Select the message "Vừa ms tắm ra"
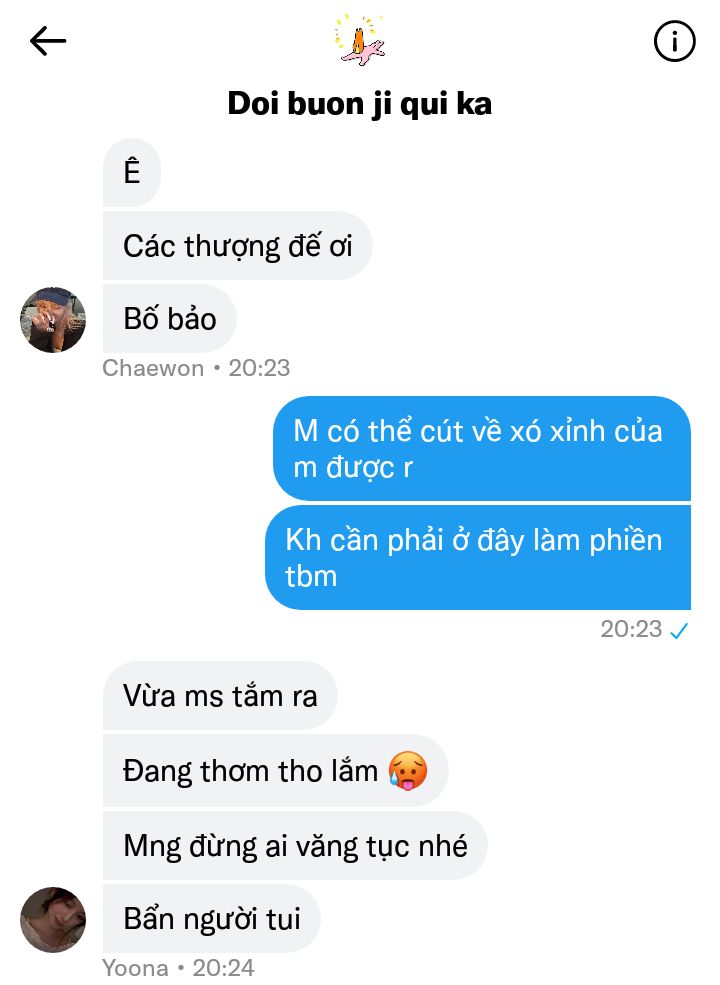The image size is (720, 985). pyautogui.click(x=220, y=696)
